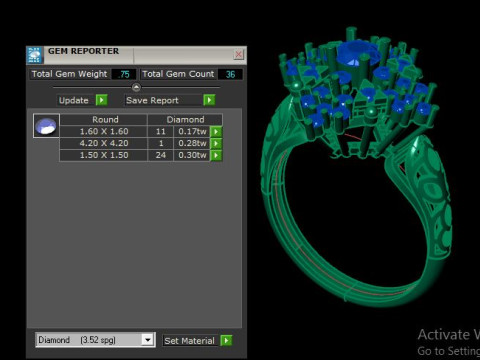The height and width of the screenshot is (360, 480).
Task: Click the Total Gem Count label
Action: [178, 74]
